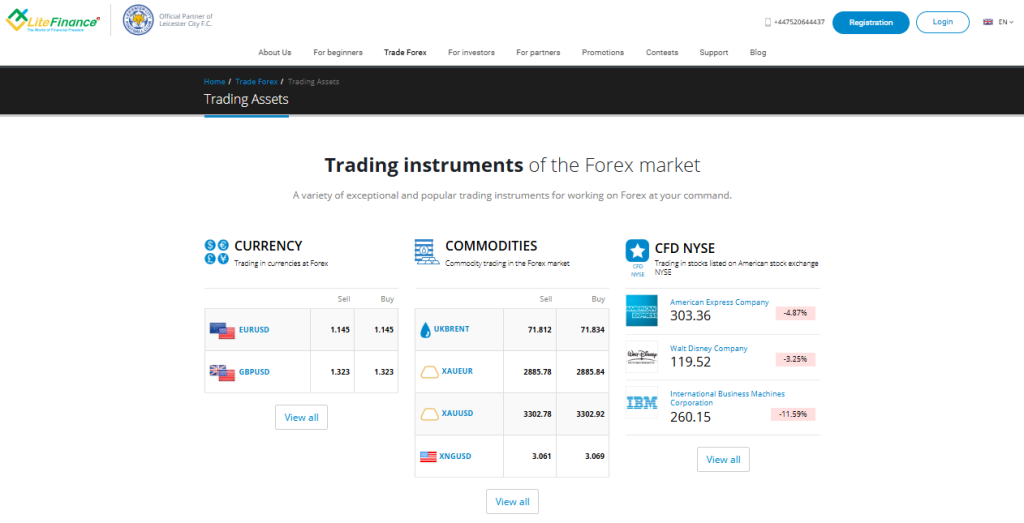This screenshot has height=523, width=1024.
Task: Open the GBPUSD instrument link
Action: pyautogui.click(x=254, y=372)
